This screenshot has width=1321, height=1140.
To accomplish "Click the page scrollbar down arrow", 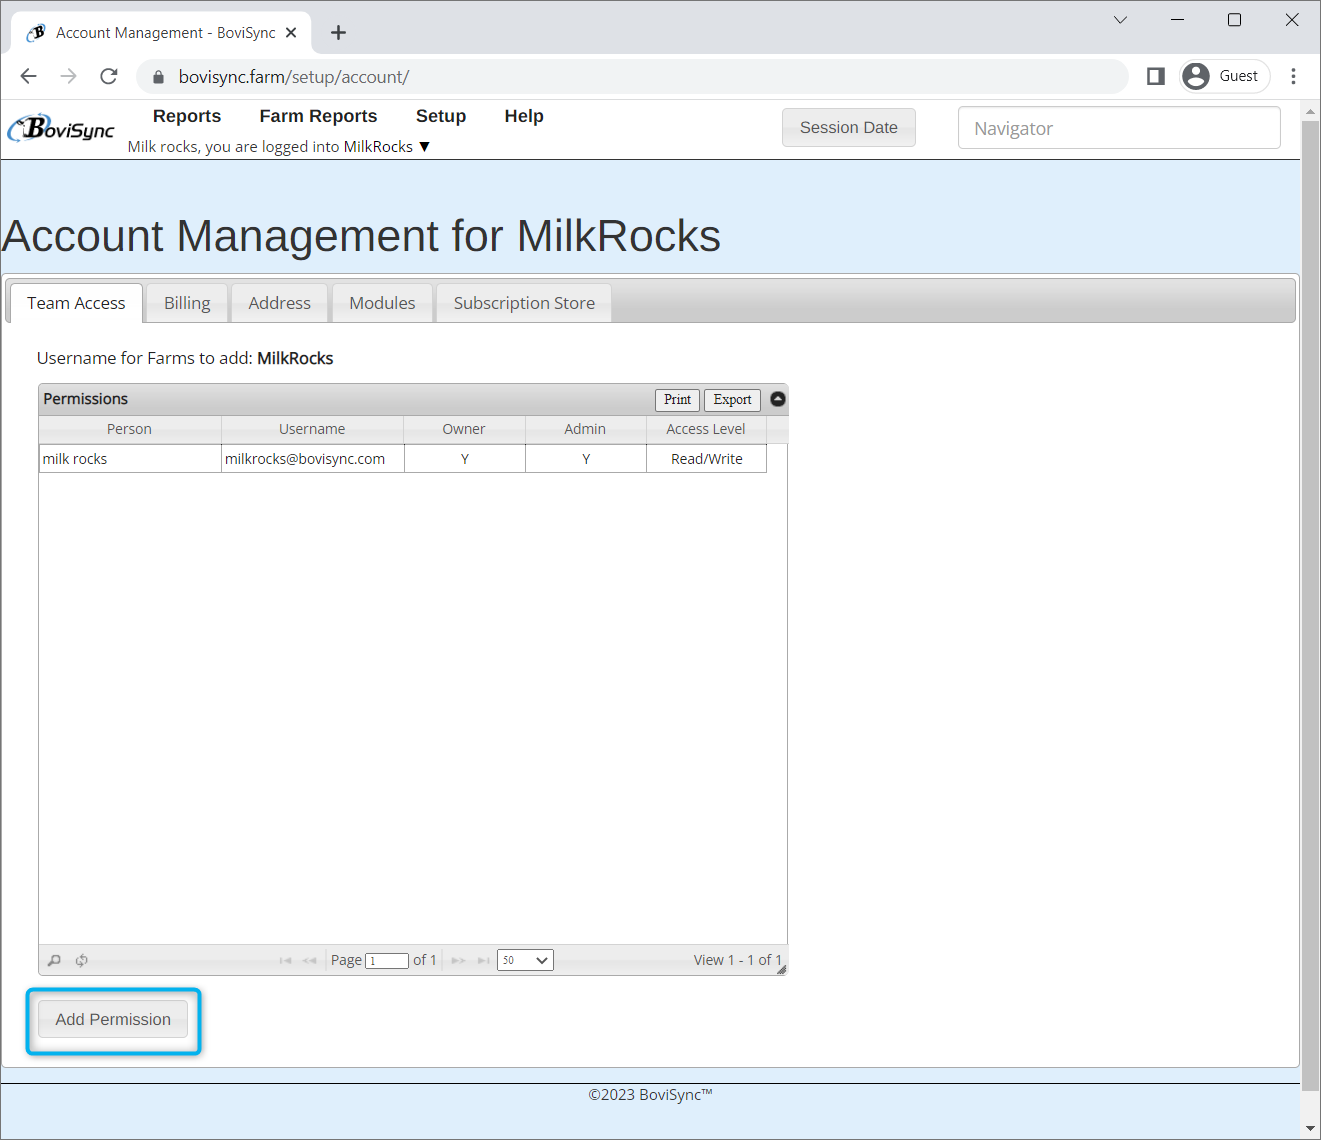I will [1311, 1128].
